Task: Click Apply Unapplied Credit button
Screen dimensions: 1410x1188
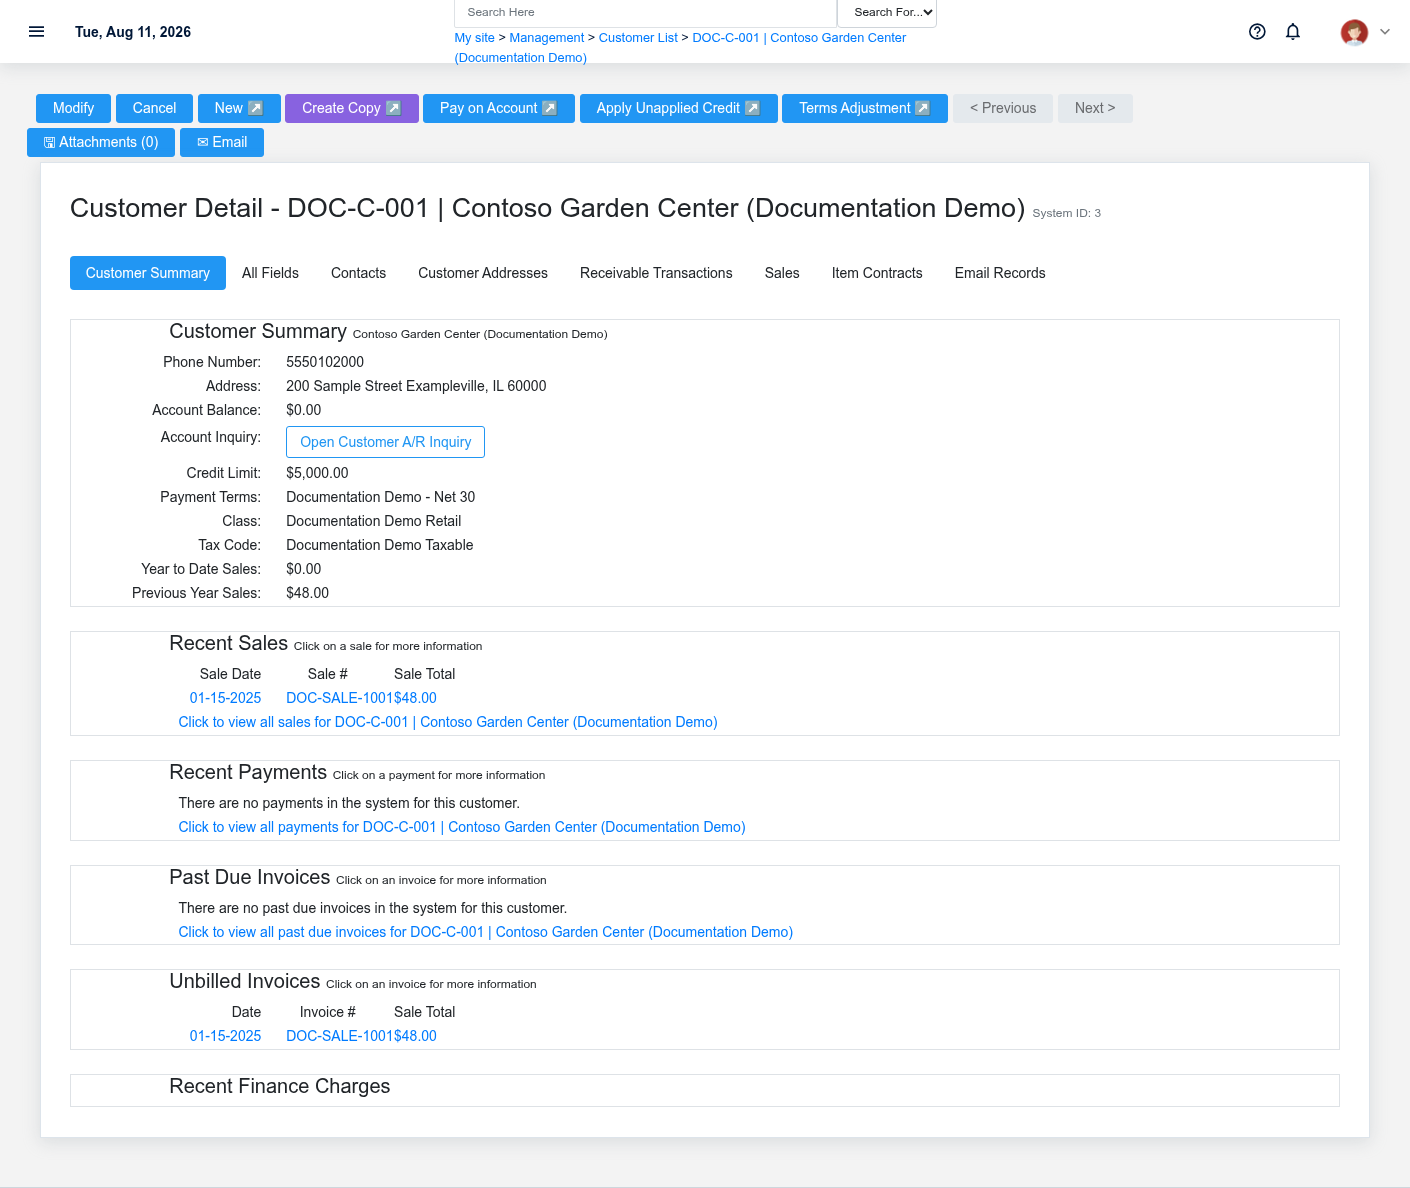Action: click(678, 108)
